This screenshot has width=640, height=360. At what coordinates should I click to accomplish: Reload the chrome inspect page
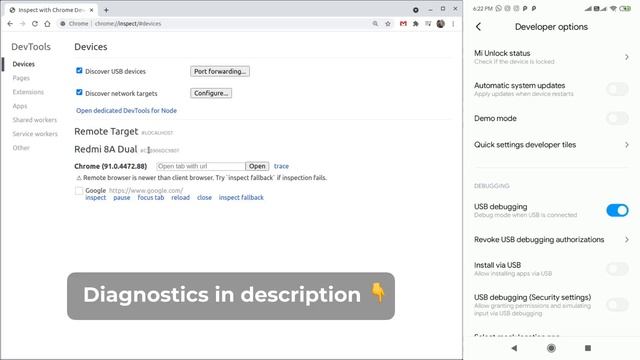(x=35, y=24)
